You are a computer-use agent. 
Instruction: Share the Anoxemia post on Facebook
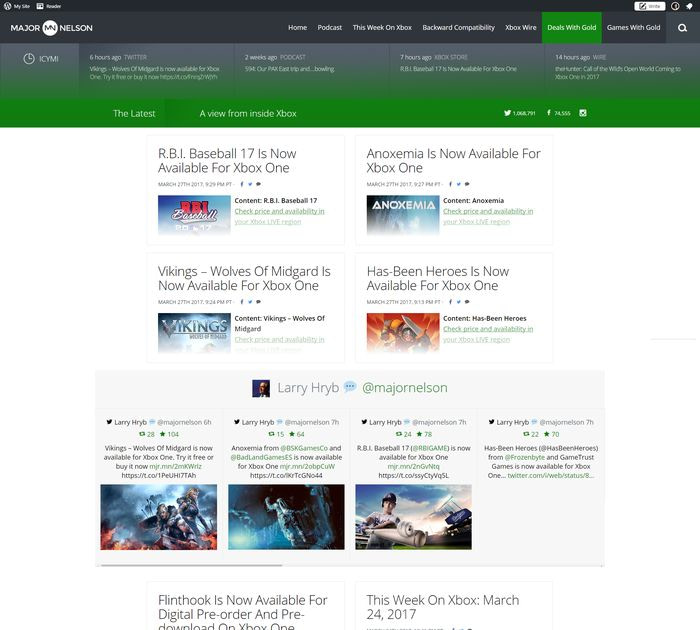450,184
